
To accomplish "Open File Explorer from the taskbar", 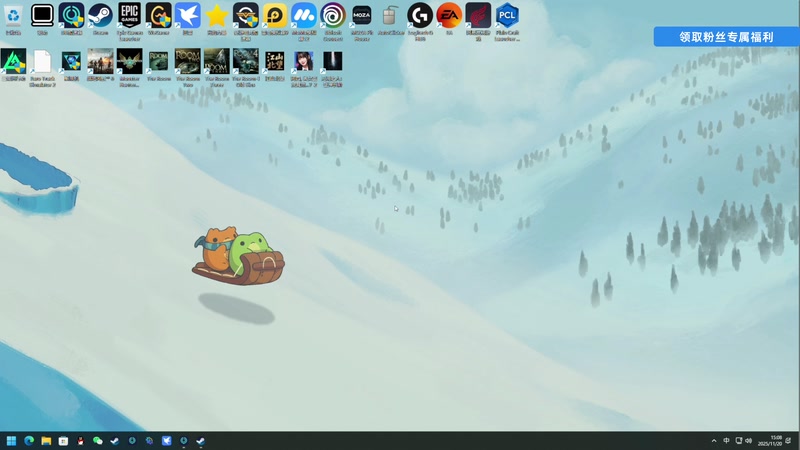I will (46, 441).
